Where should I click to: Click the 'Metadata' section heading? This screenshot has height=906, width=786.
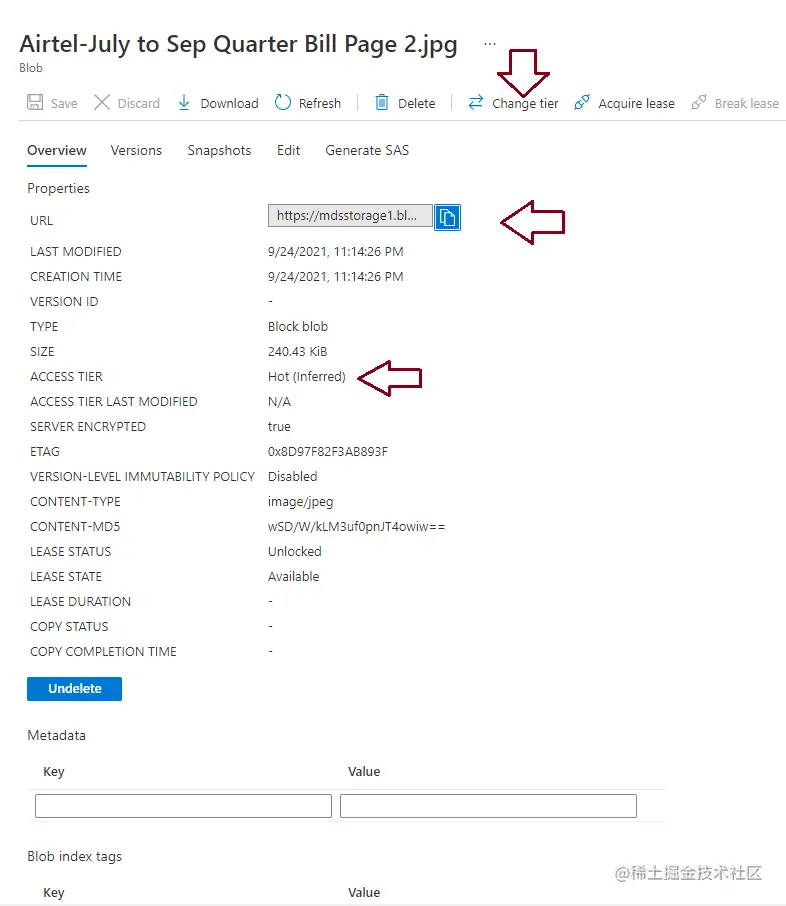57,736
